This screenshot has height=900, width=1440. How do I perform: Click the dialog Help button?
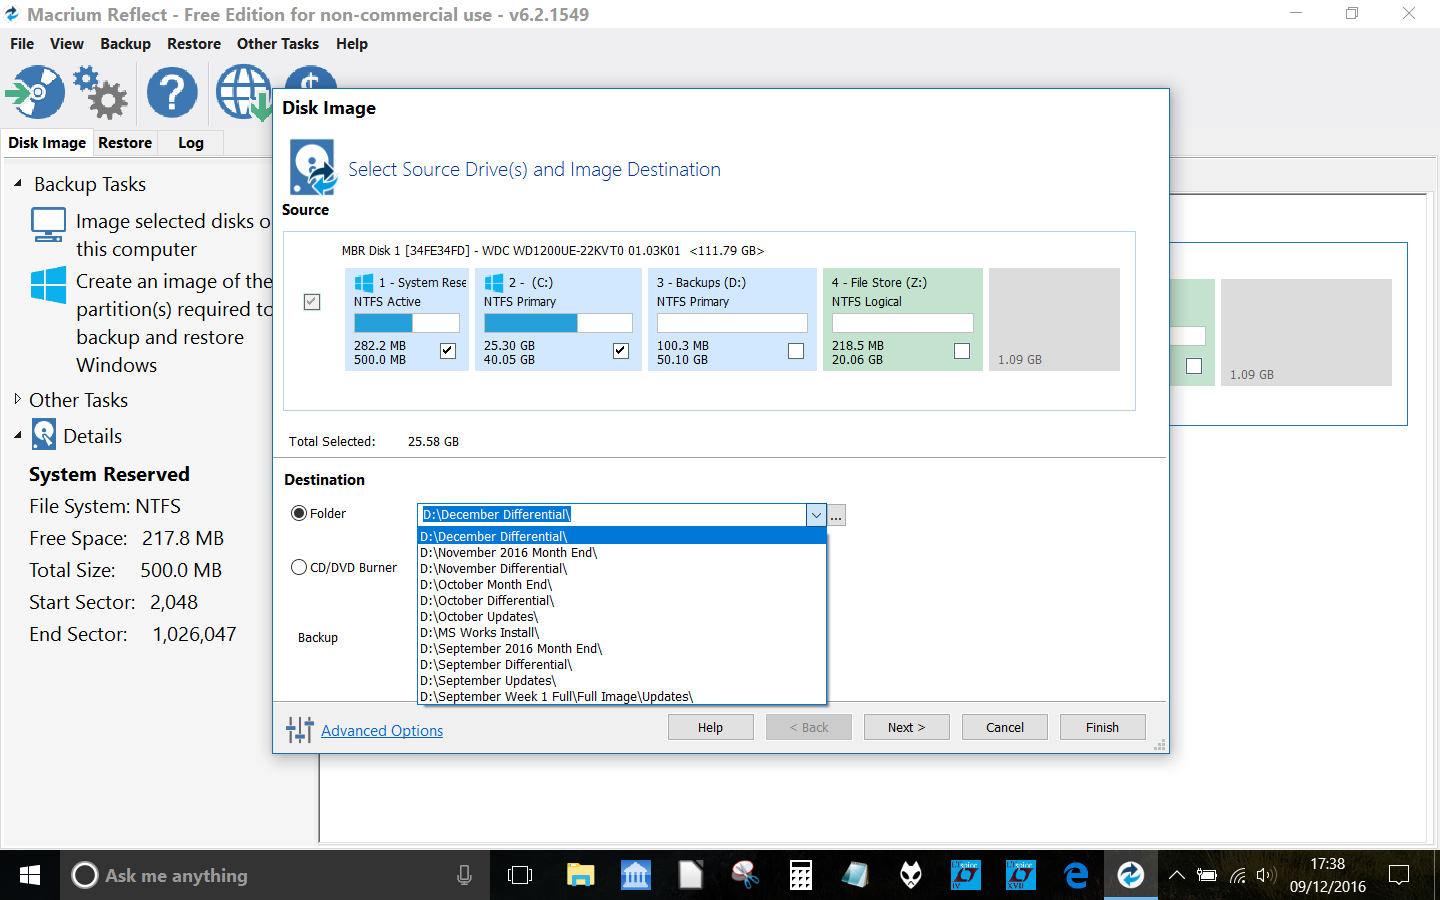click(x=711, y=727)
